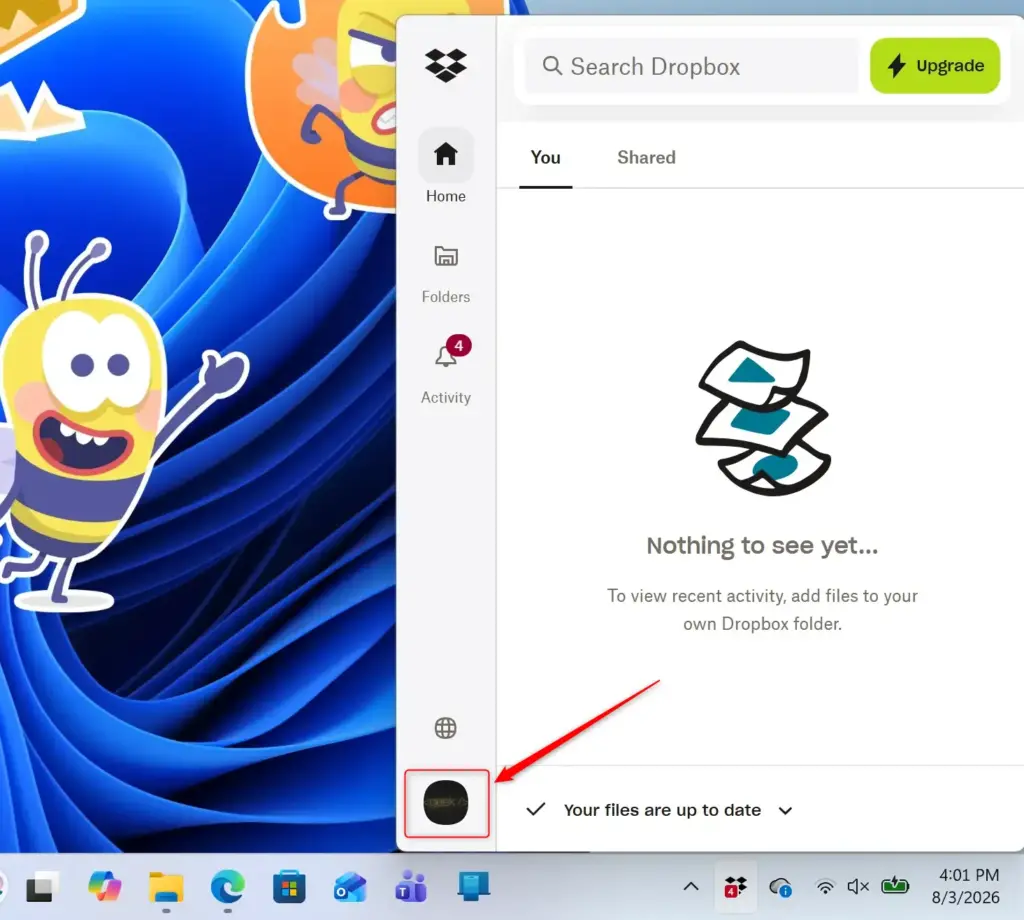Click the 'Nothing to see yet...' heading
The height and width of the screenshot is (920, 1024).
[762, 546]
